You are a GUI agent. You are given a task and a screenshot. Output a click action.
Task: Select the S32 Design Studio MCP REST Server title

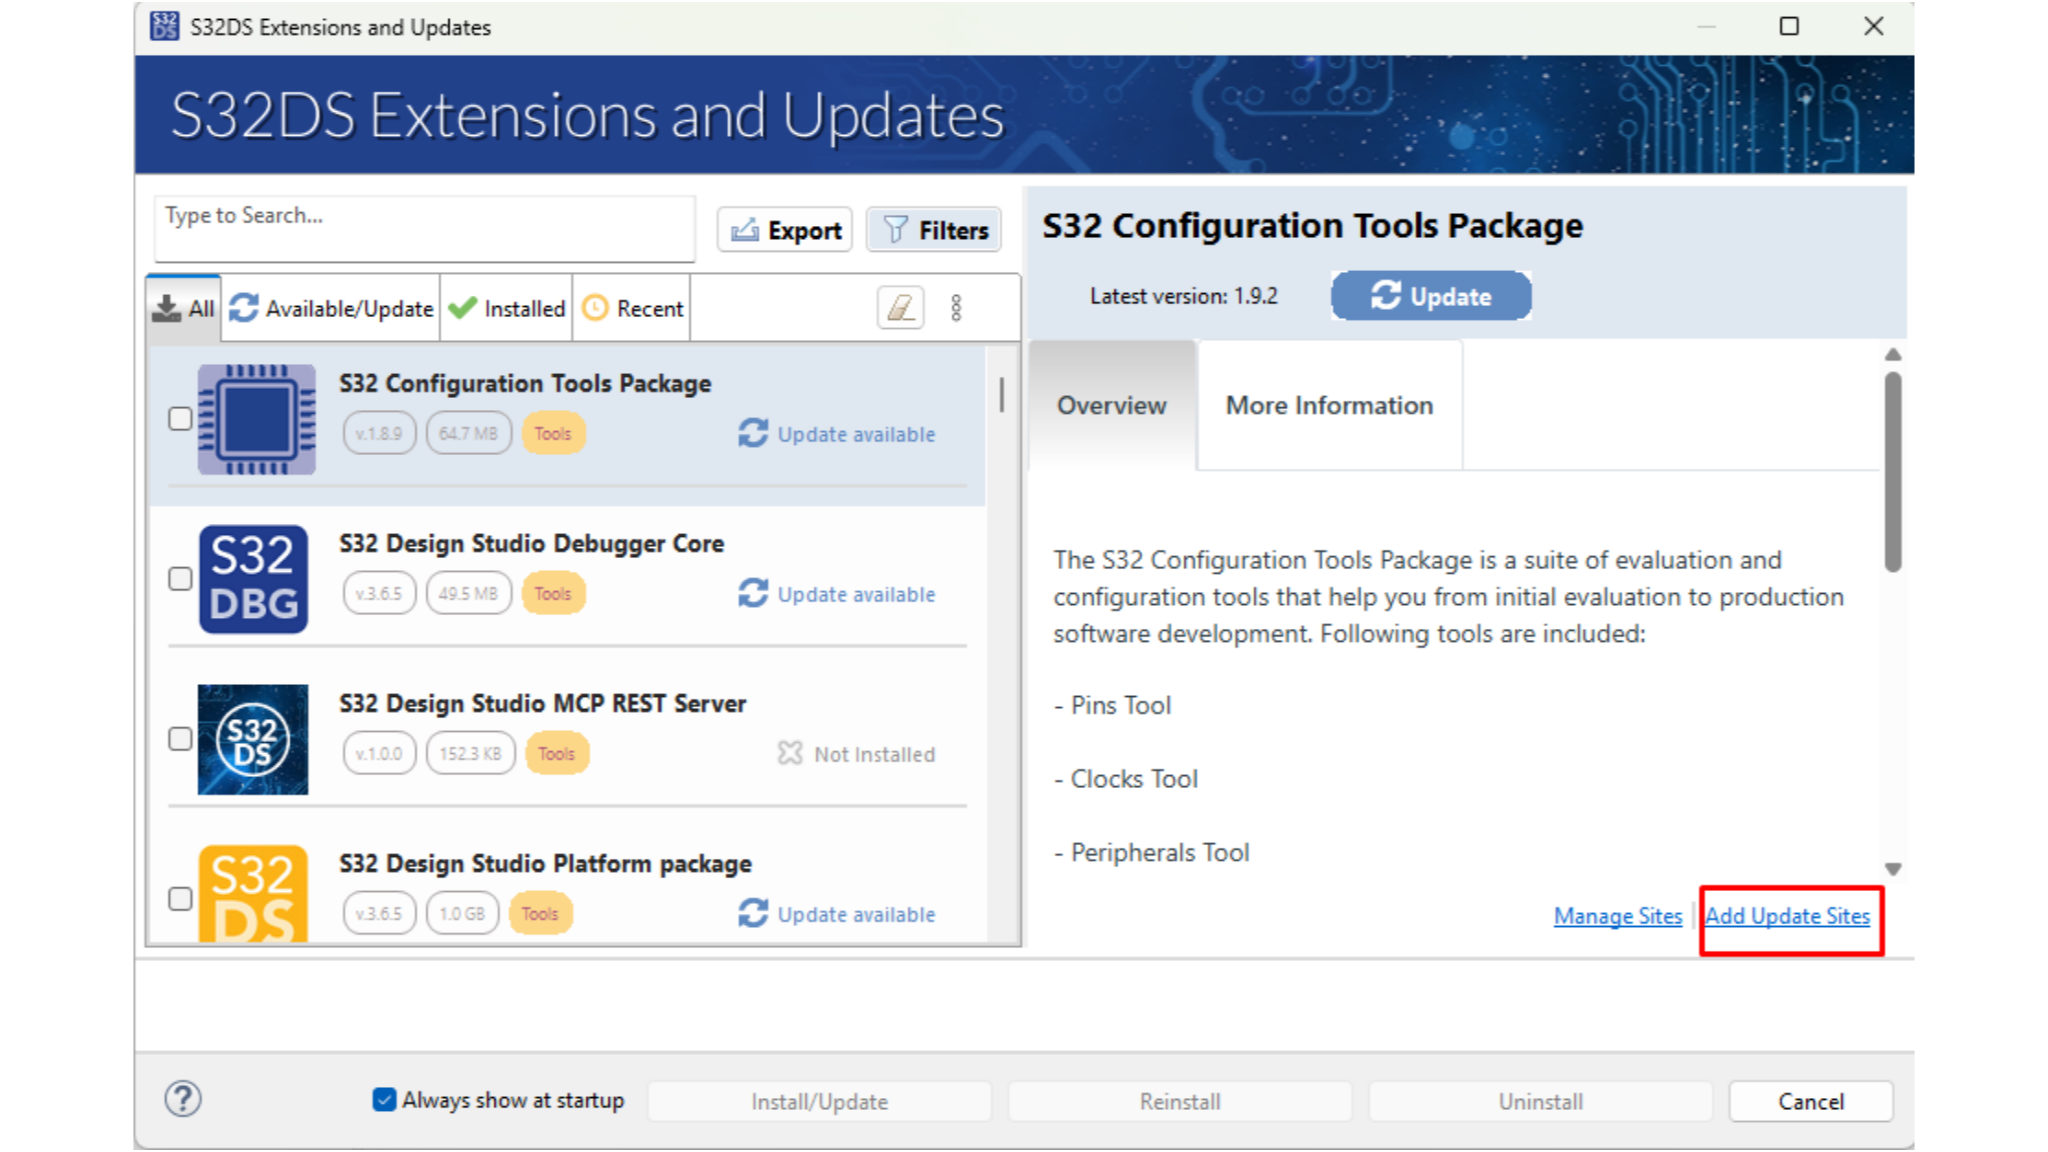point(542,703)
